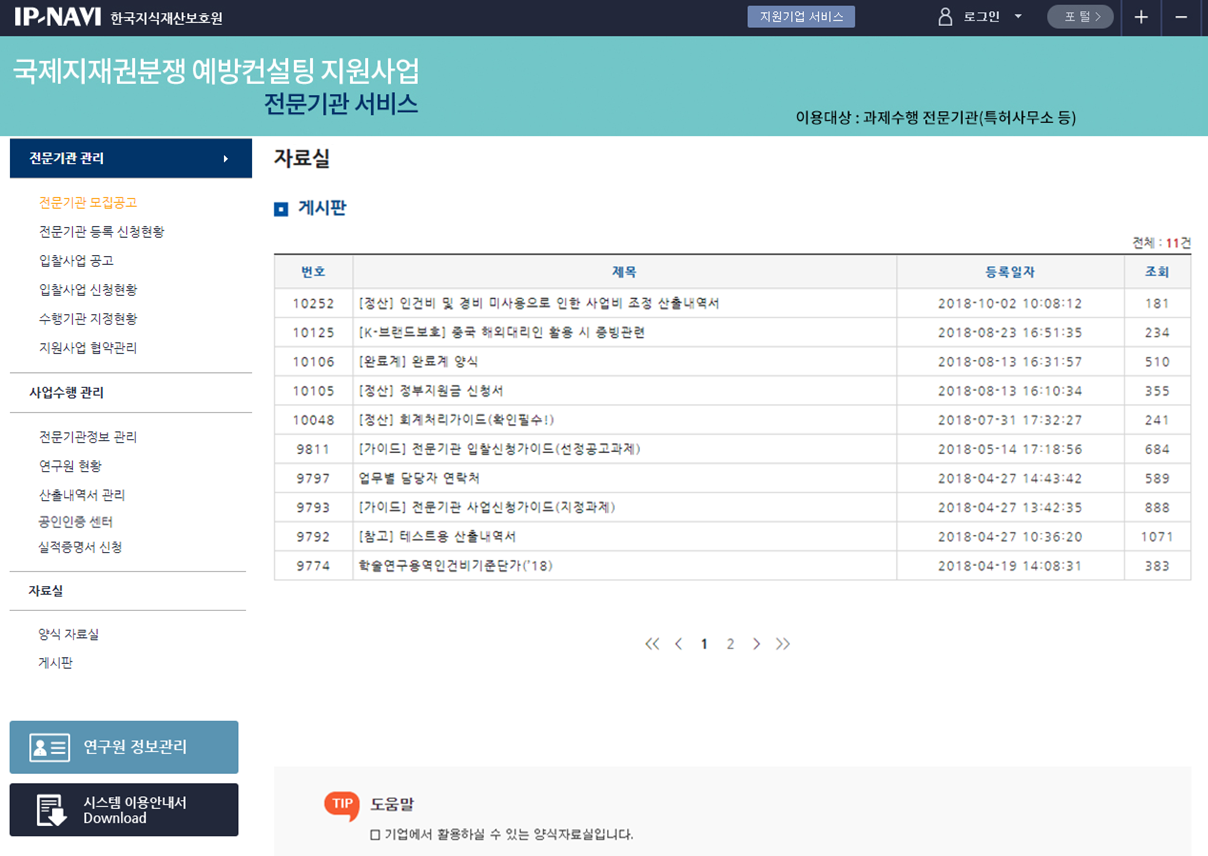Open 전문기관 모집공고 in sidebar
The height and width of the screenshot is (856, 1208).
click(x=88, y=203)
